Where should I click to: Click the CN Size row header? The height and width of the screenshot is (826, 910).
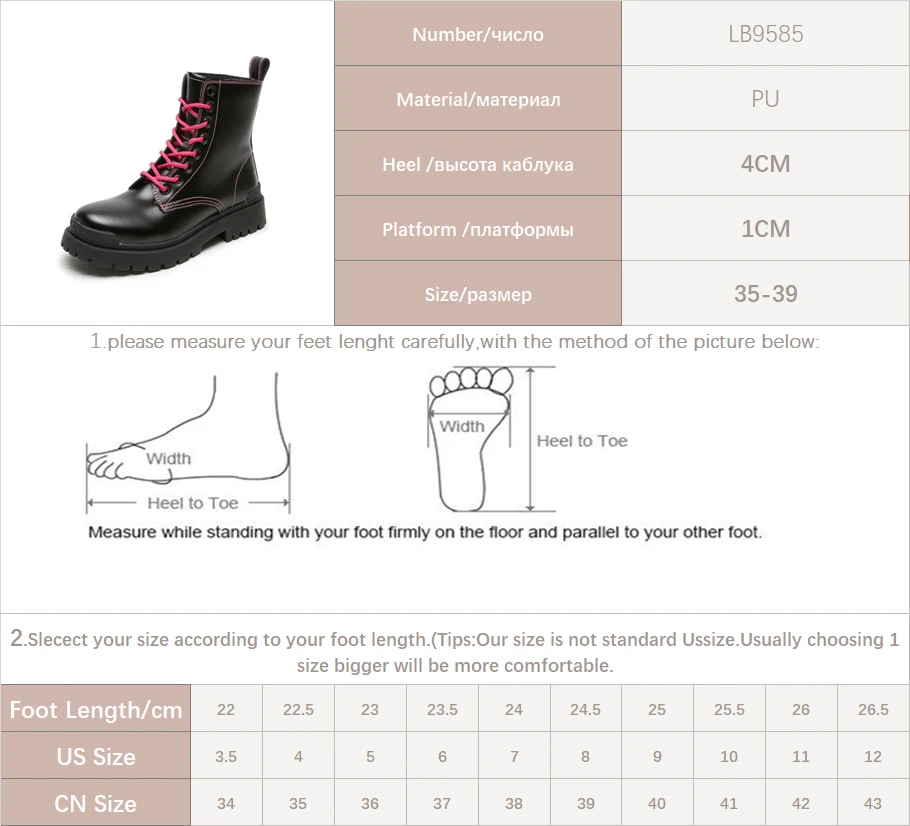[96, 803]
